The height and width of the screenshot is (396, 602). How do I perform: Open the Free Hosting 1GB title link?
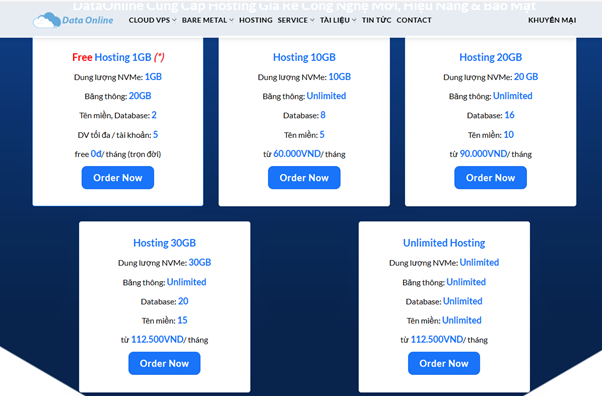[x=118, y=57]
